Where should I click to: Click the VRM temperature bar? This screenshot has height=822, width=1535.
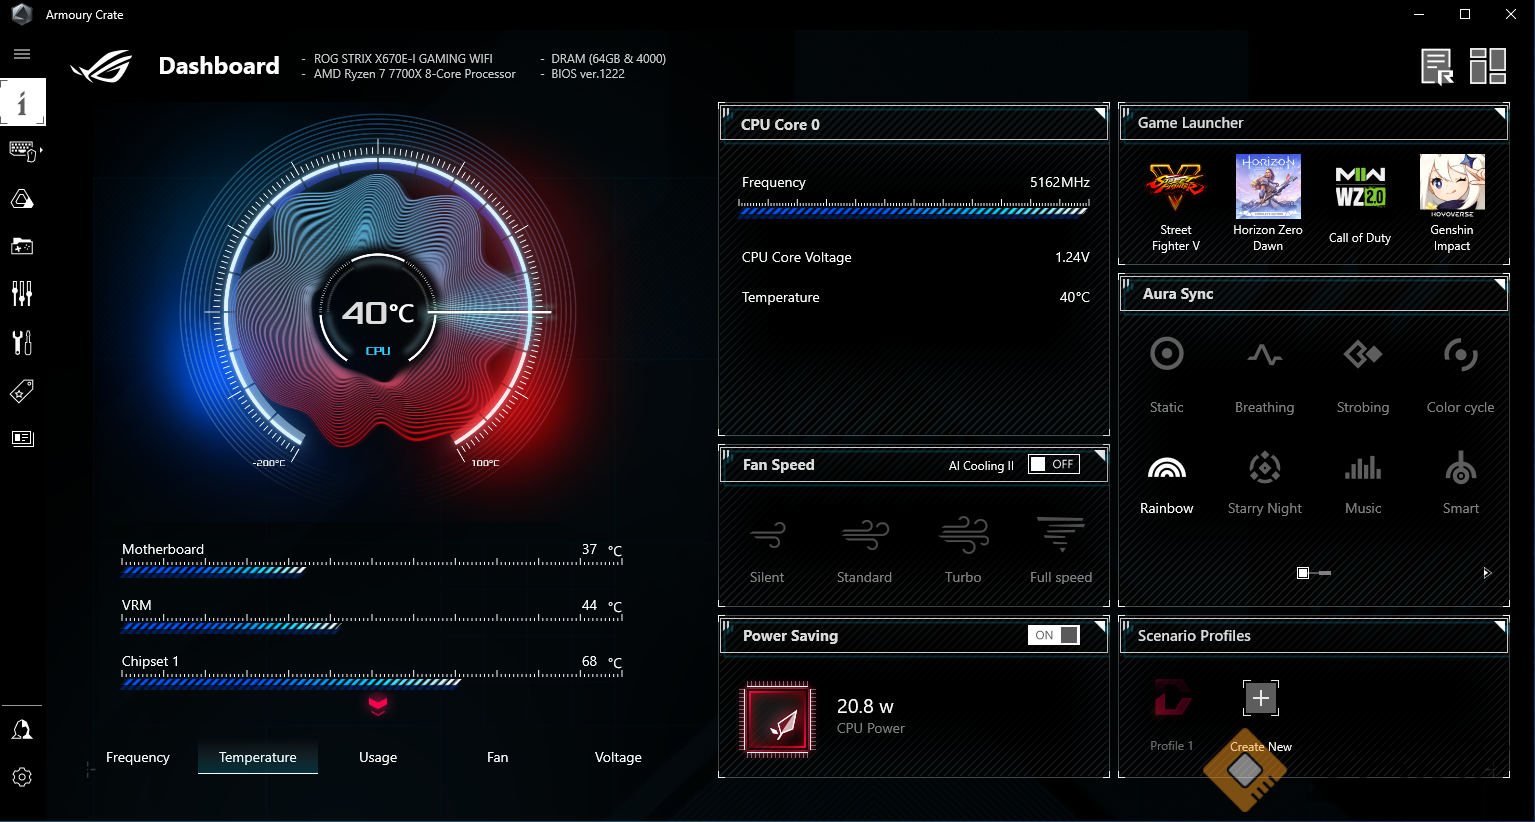tap(372, 622)
